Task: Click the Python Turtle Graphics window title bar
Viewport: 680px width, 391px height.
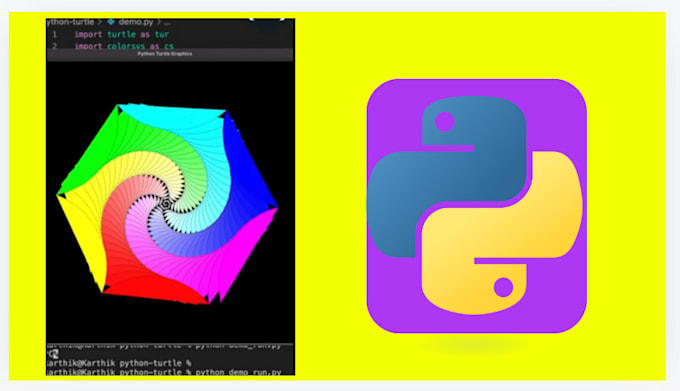Action: click(170, 54)
